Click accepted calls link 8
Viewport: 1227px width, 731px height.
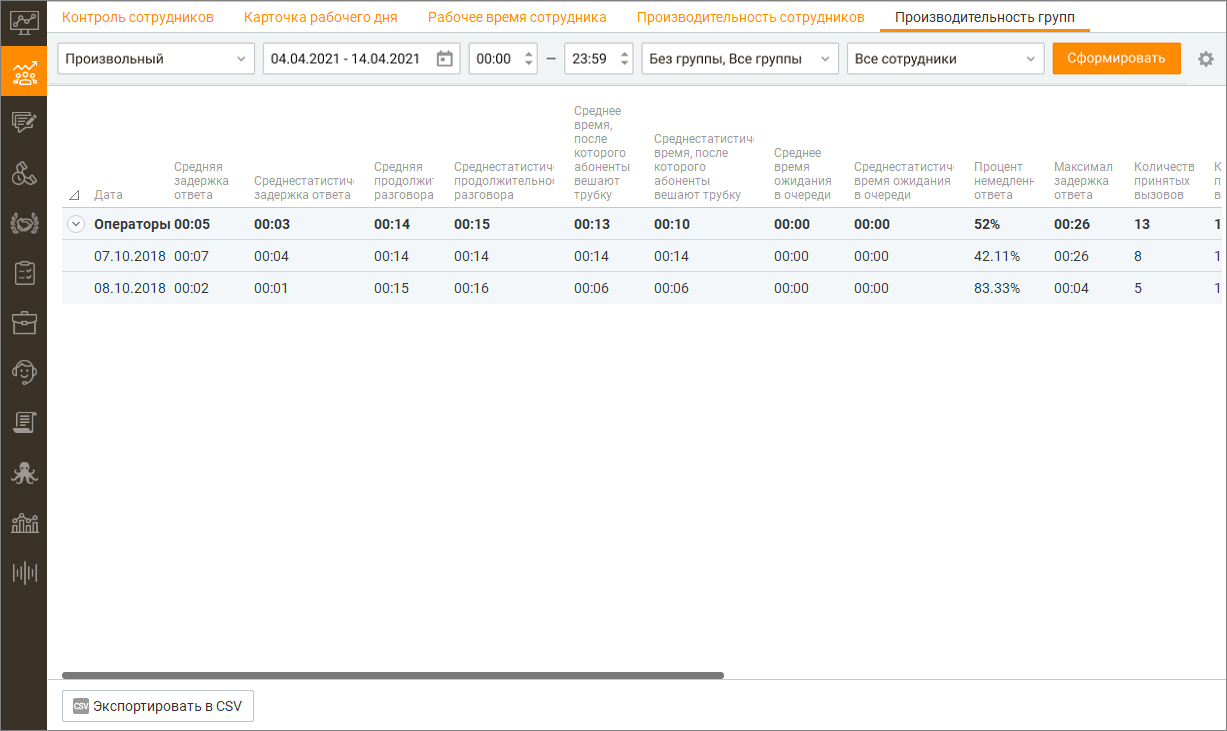[1138, 256]
